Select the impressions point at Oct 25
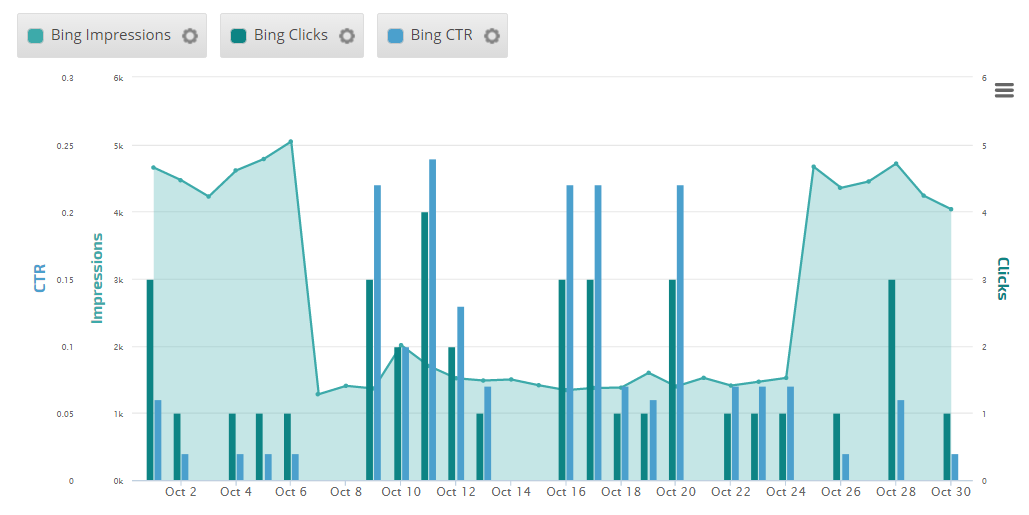The width and height of the screenshot is (1029, 515). 813,167
